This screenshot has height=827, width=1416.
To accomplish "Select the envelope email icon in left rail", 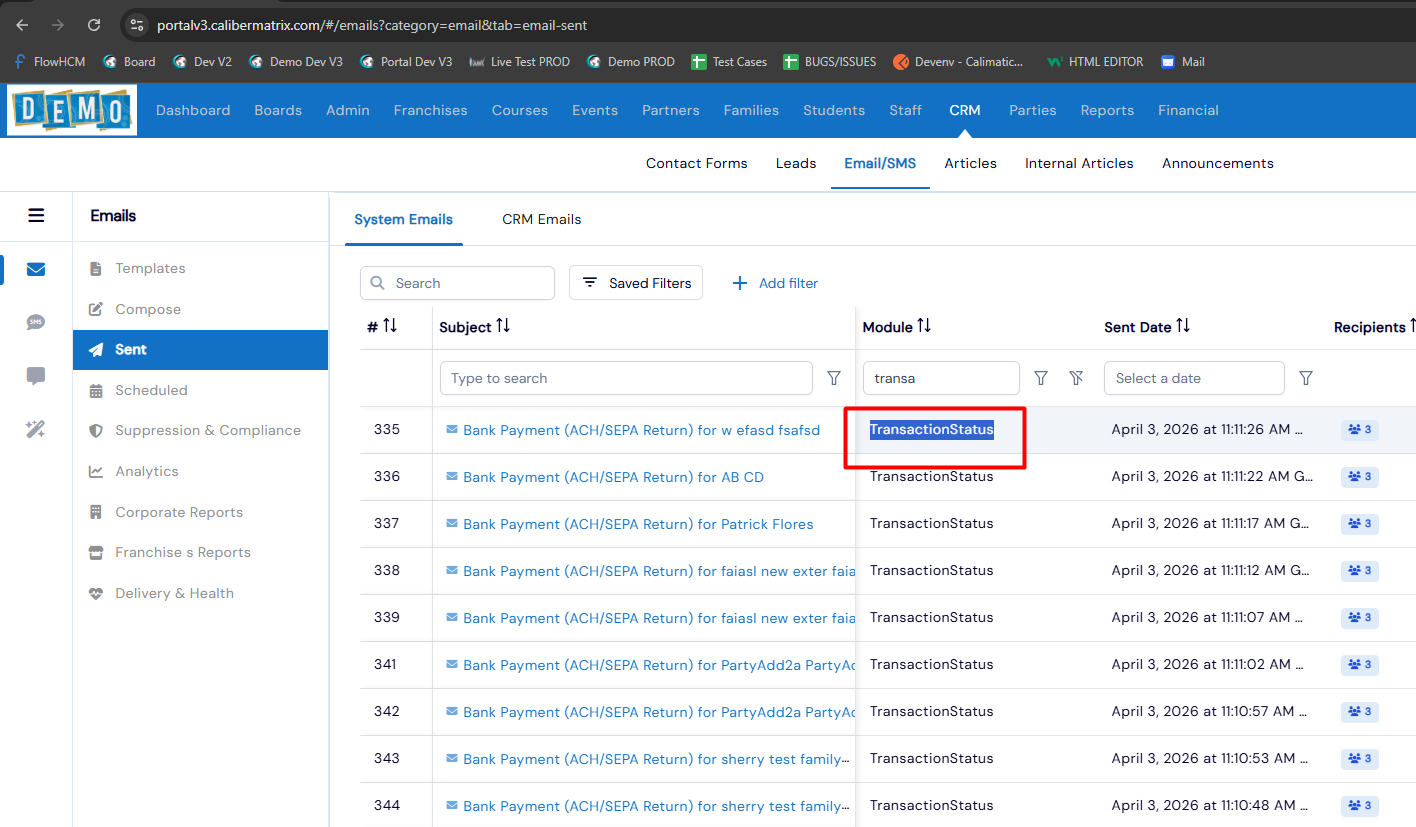I will coord(36,269).
